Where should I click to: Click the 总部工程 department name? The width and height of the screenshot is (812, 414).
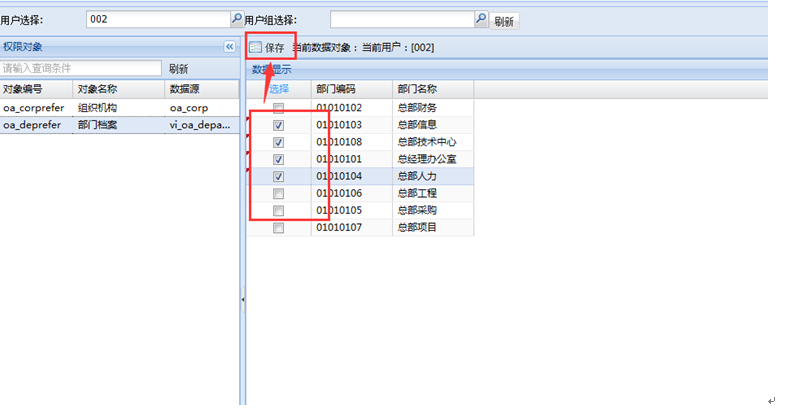click(x=417, y=193)
